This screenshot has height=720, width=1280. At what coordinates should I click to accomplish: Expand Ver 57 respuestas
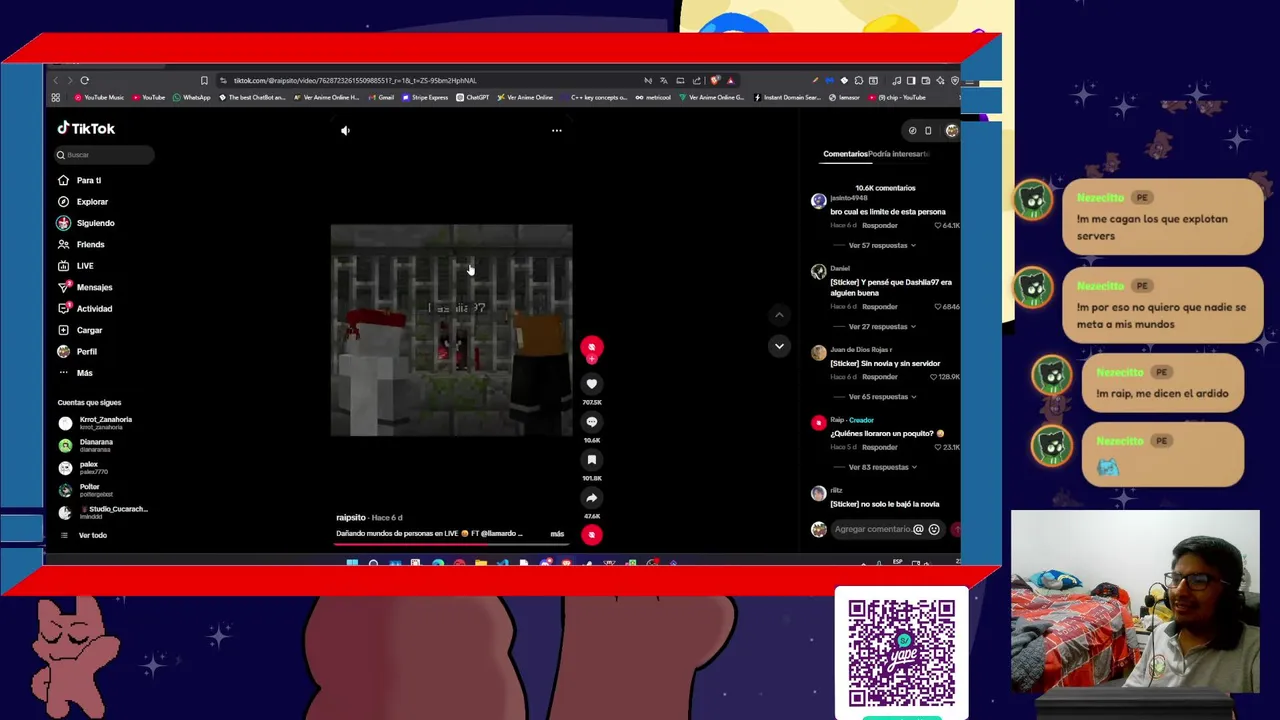click(x=882, y=245)
